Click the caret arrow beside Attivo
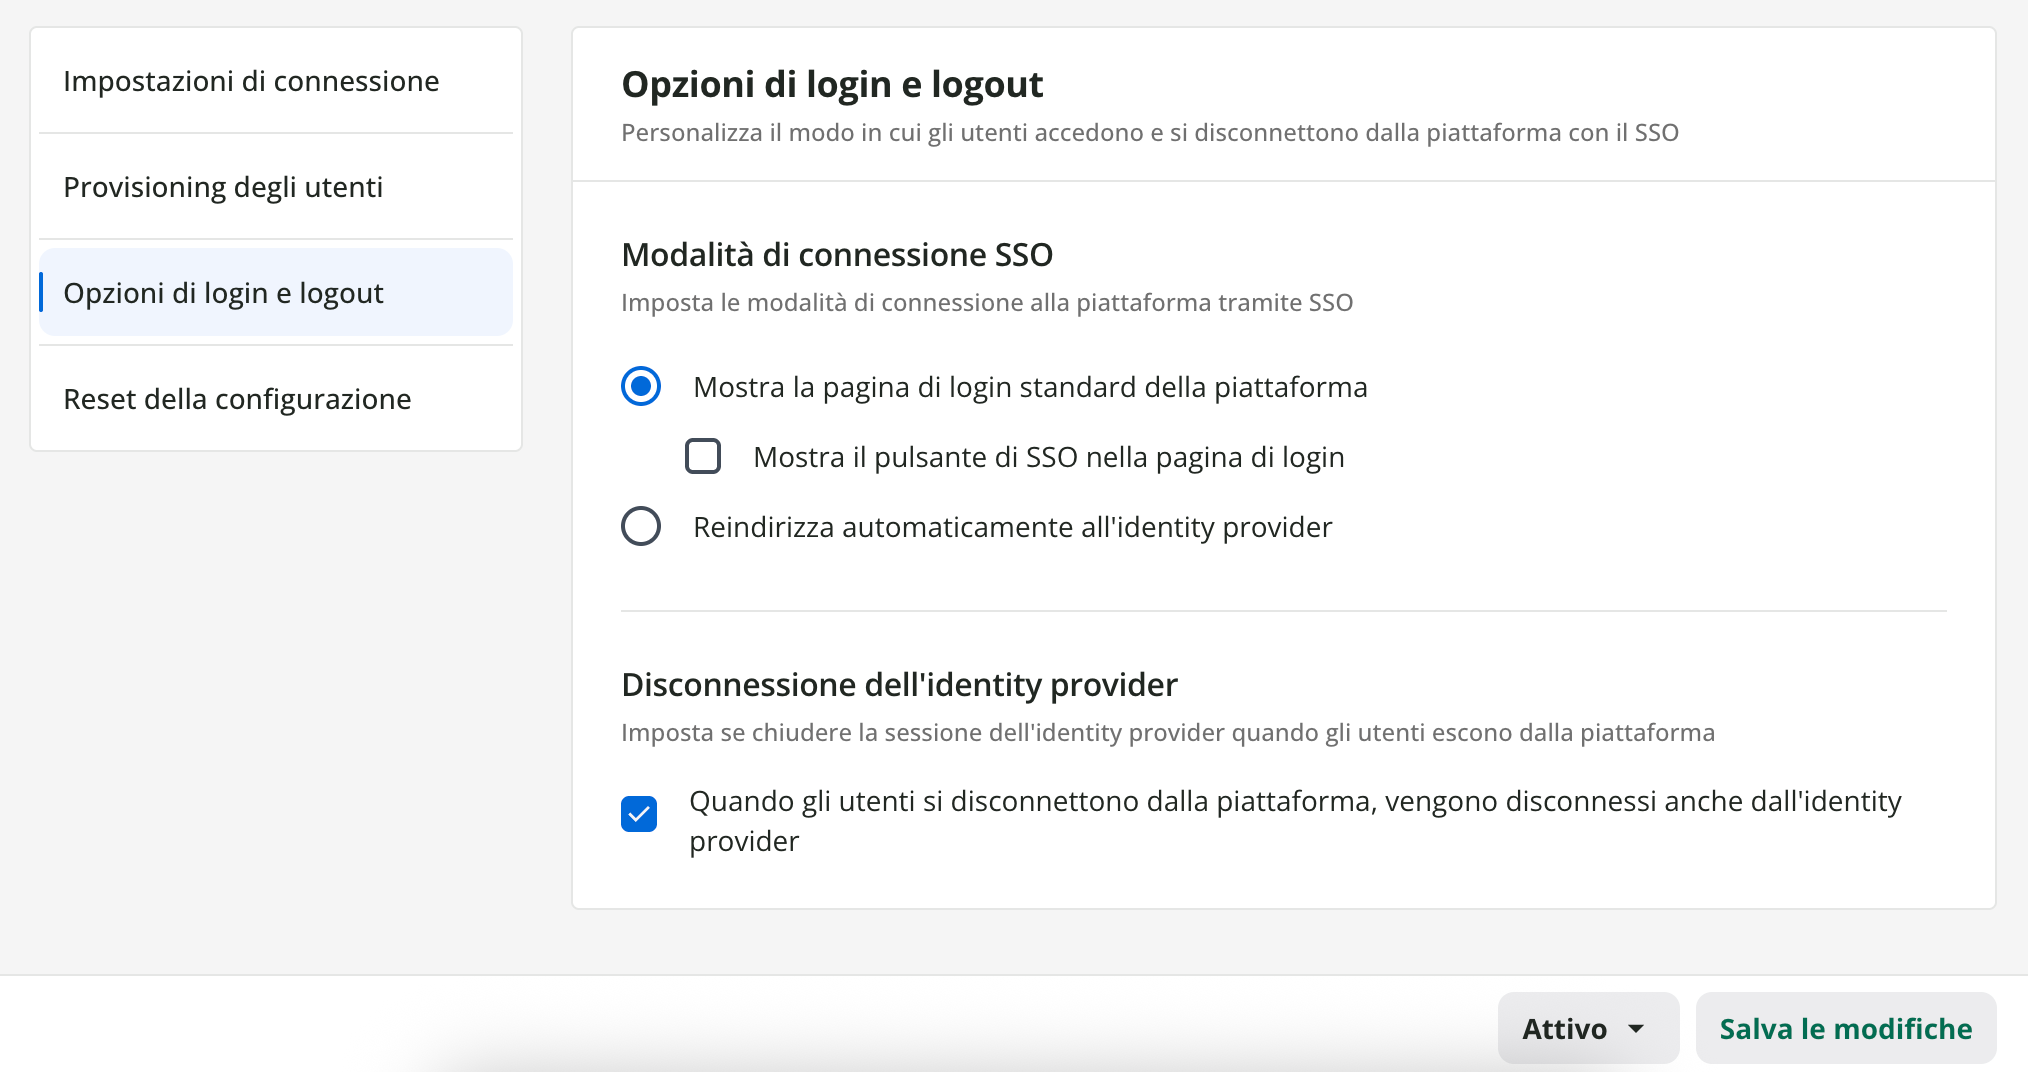The image size is (2028, 1072). (1636, 1028)
